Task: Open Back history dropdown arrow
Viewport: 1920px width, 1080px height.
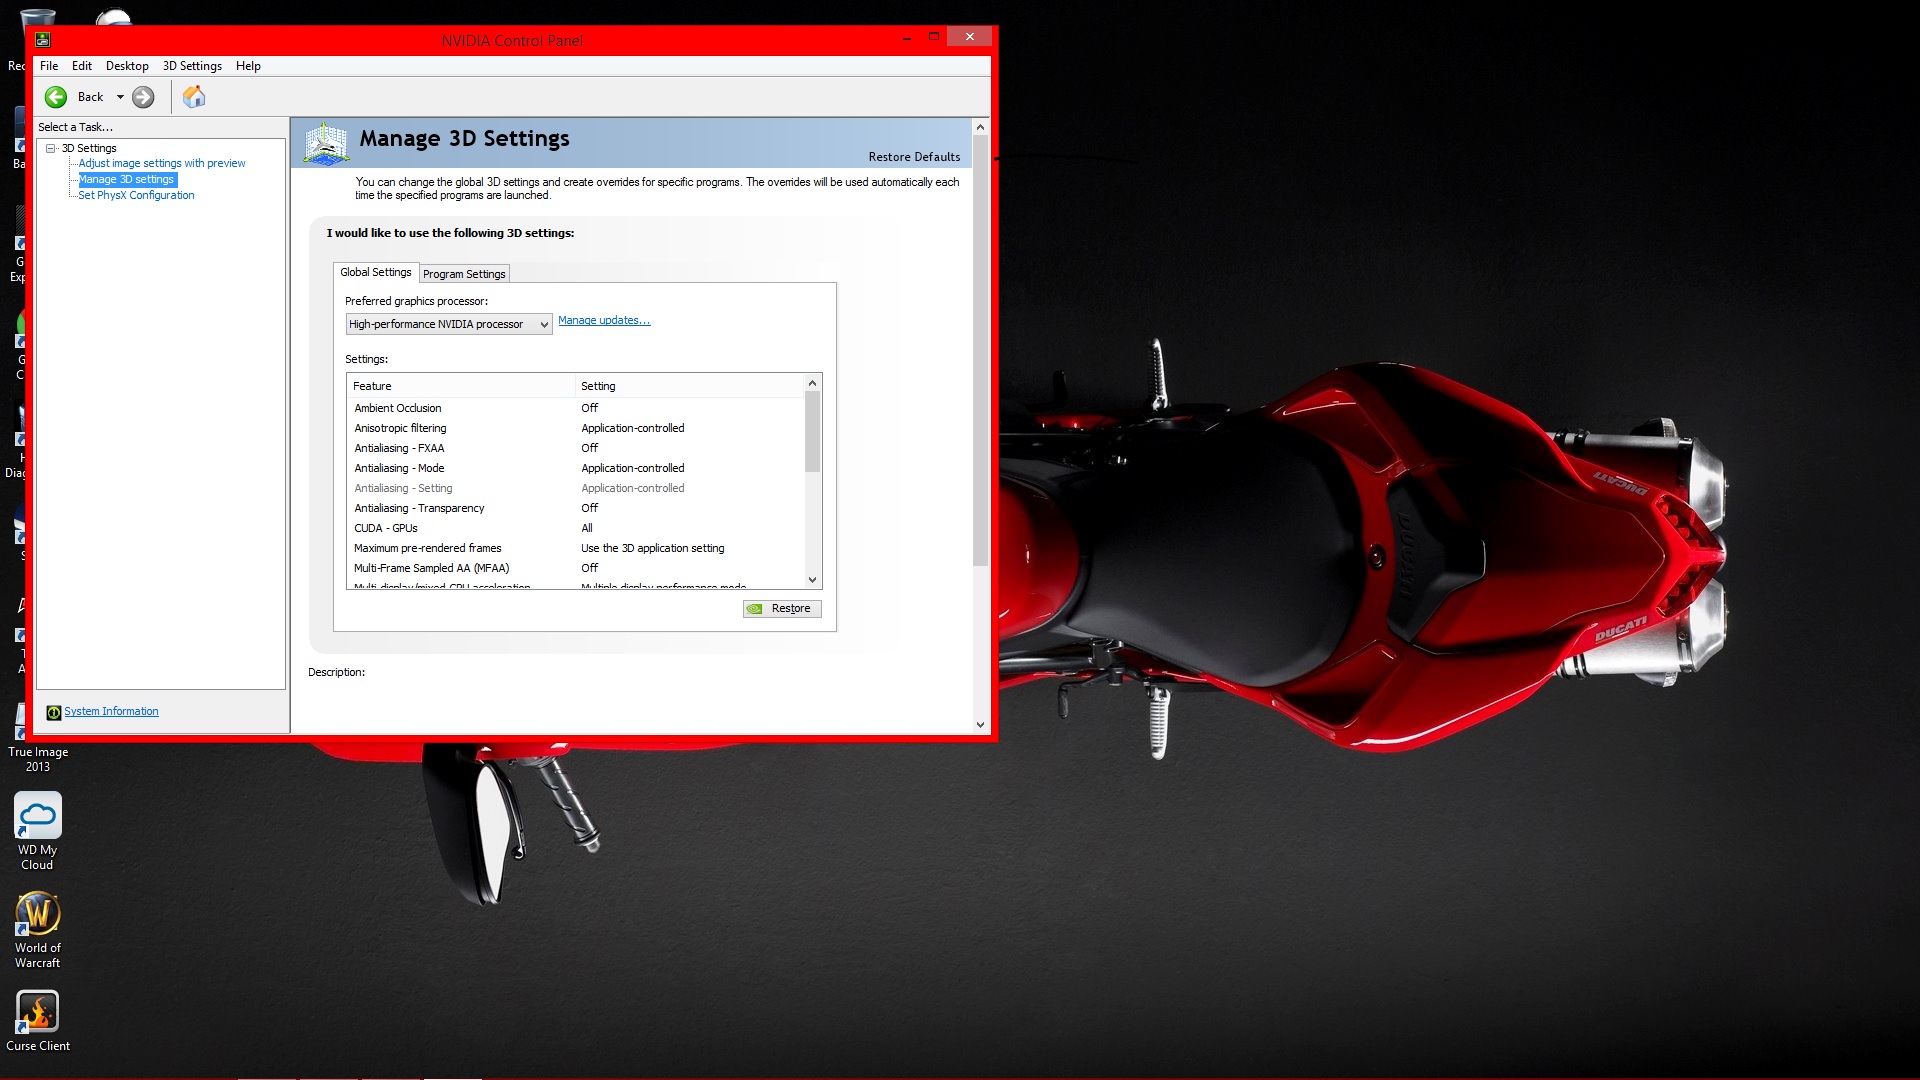Action: 120,97
